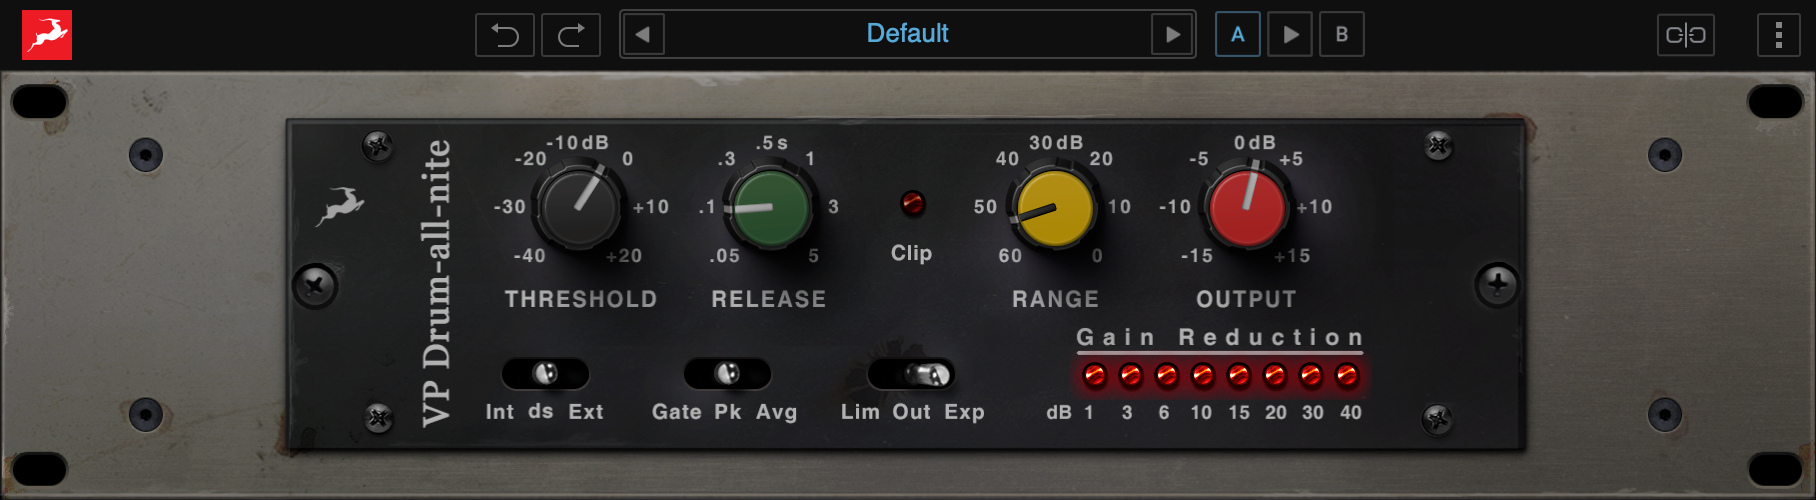Click the red Clip indicator LED
Screen dimensions: 1816x500
pos(912,204)
